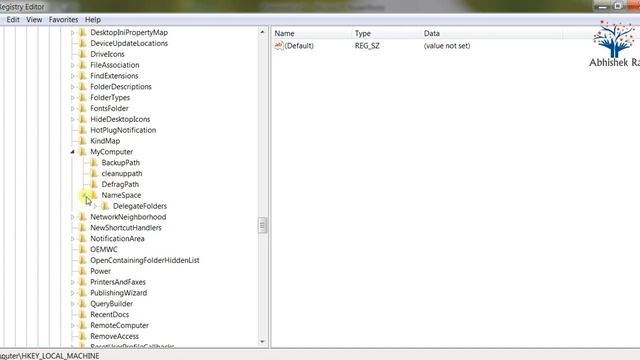Click the cleanuppath folder icon

pyautogui.click(x=94, y=173)
